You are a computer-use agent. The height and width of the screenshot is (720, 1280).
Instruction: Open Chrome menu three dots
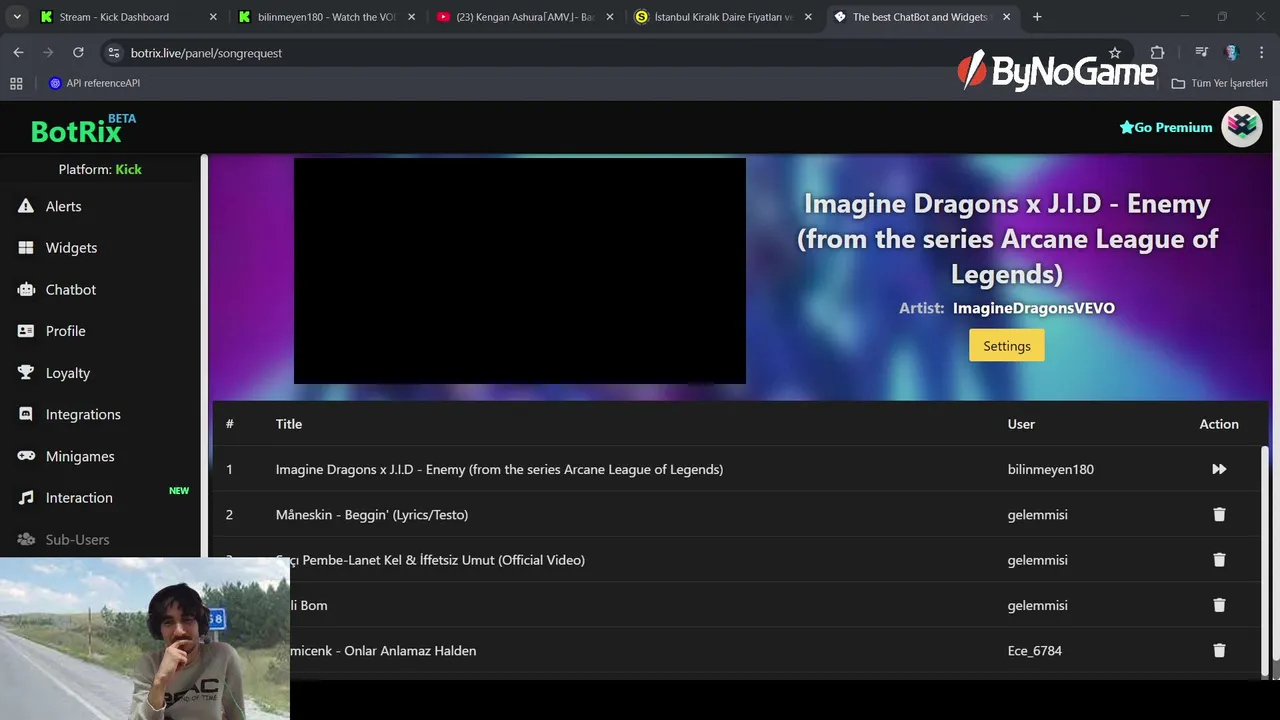click(x=1262, y=53)
